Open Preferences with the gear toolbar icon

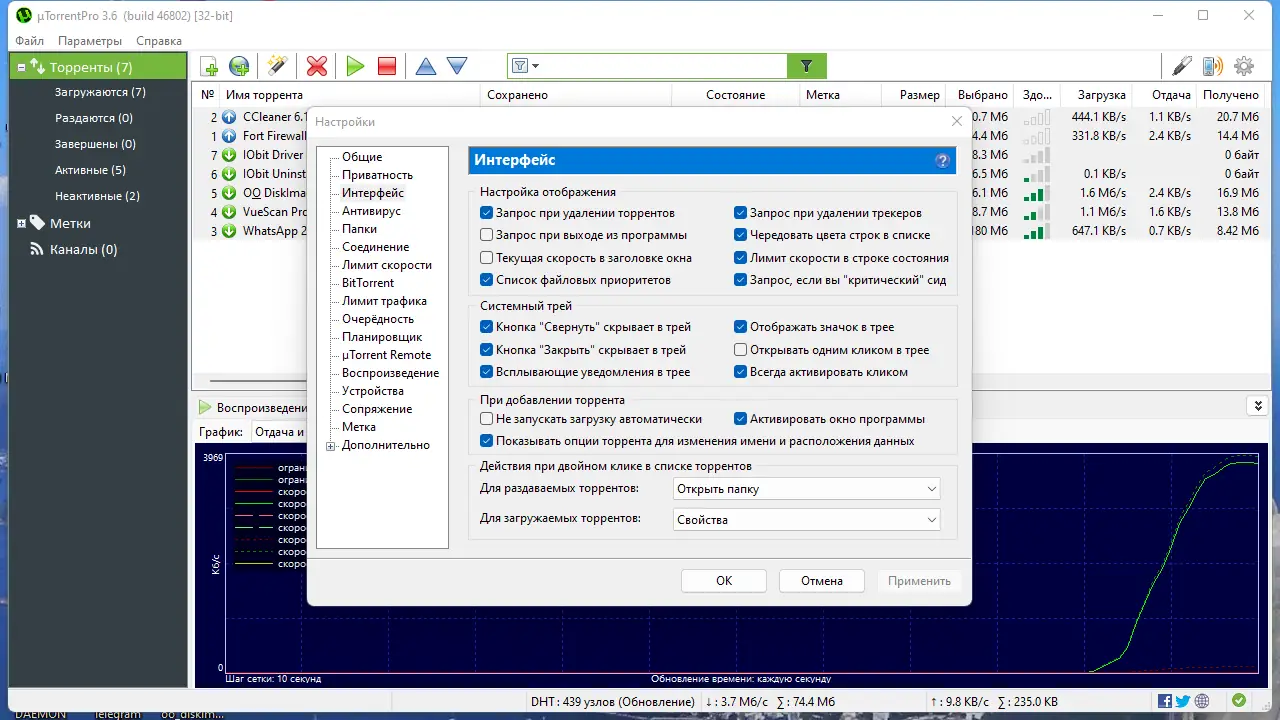point(1244,67)
